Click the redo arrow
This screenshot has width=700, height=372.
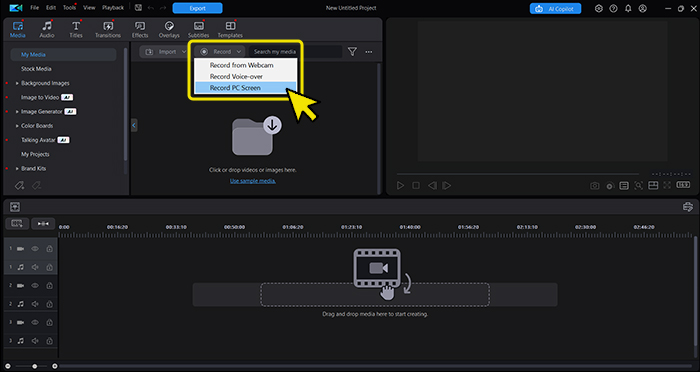coord(163,8)
